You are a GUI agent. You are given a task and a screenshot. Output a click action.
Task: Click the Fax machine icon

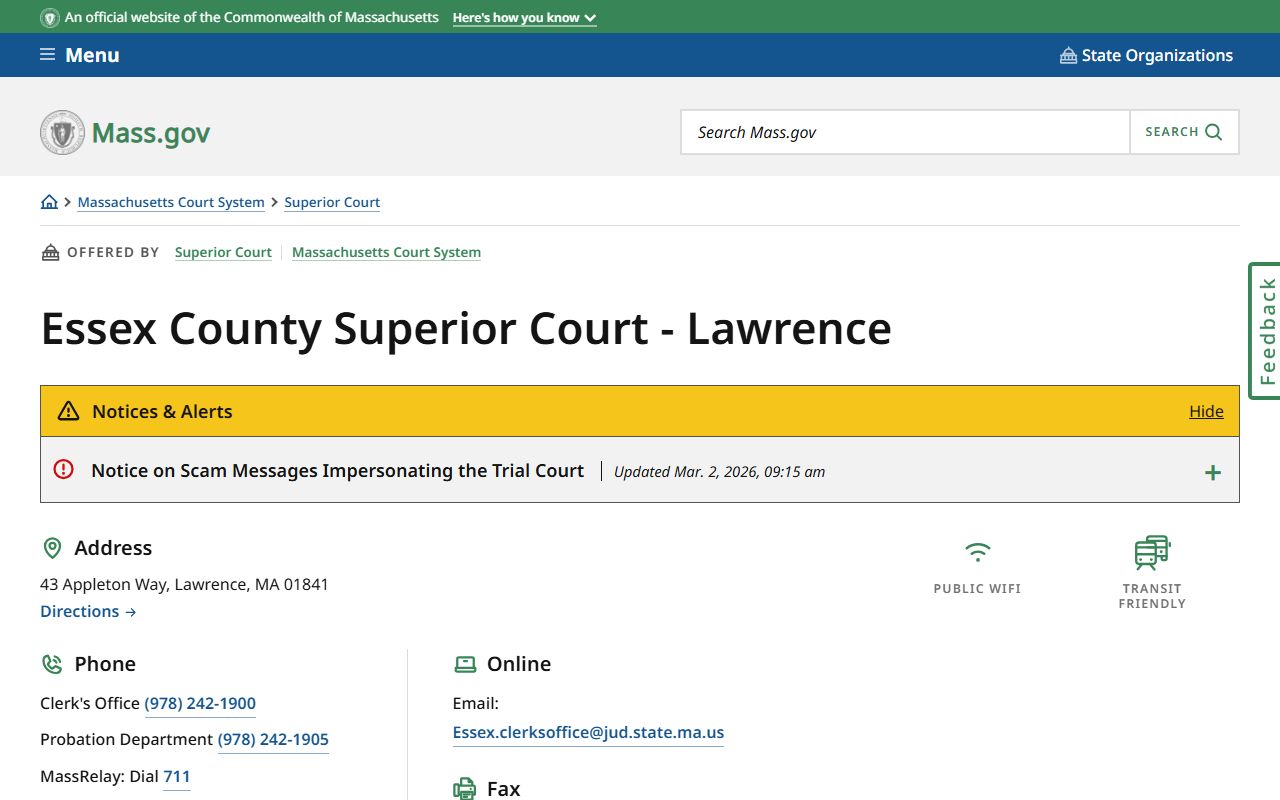(465, 789)
